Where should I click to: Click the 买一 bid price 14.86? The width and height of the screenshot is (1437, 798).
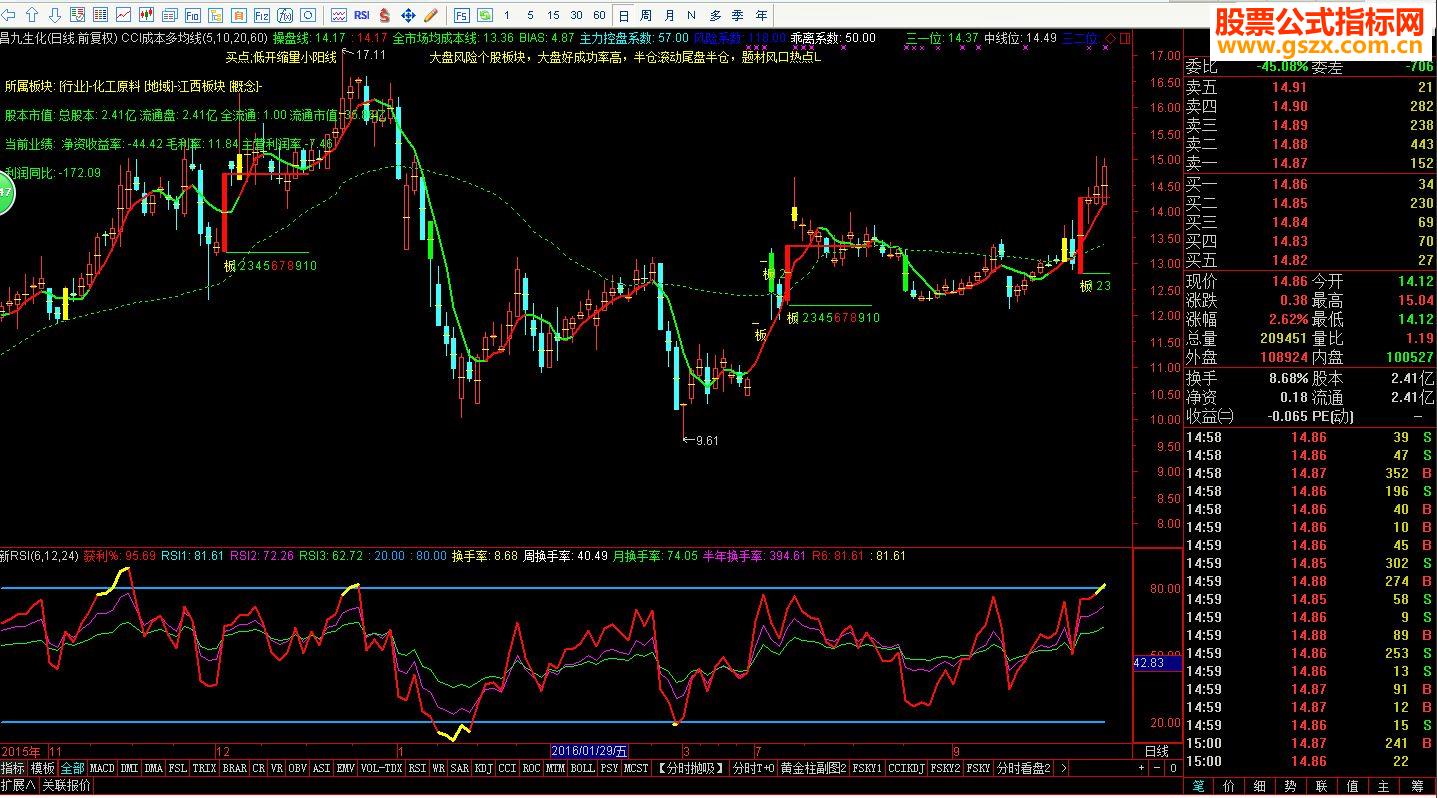[1289, 184]
